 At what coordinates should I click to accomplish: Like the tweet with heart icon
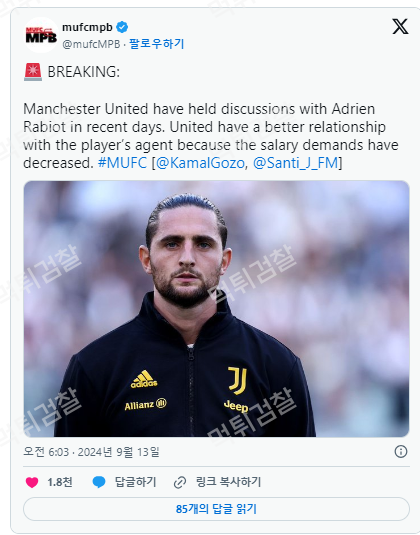[32, 482]
